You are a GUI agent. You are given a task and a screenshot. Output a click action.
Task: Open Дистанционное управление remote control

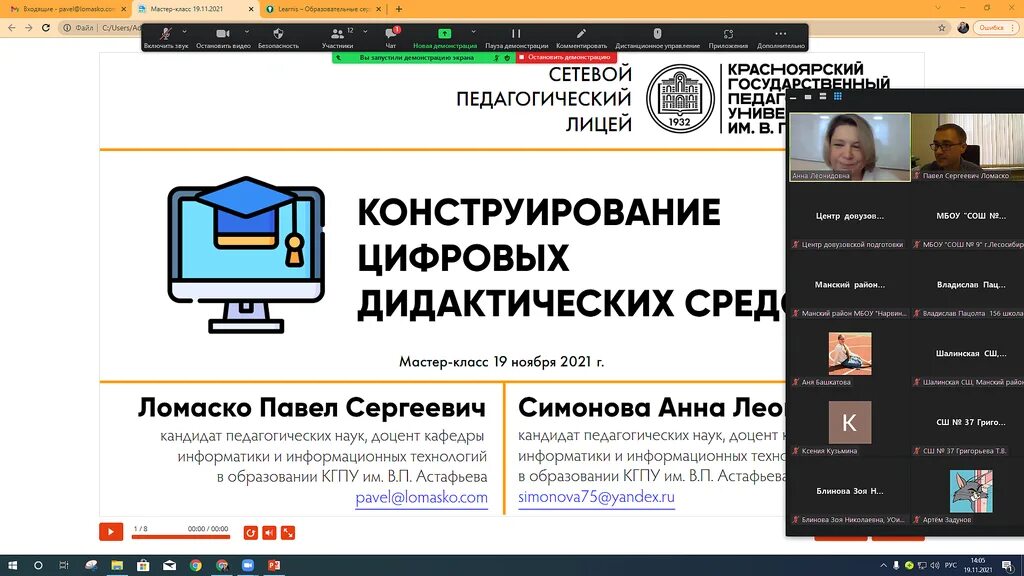[657, 38]
